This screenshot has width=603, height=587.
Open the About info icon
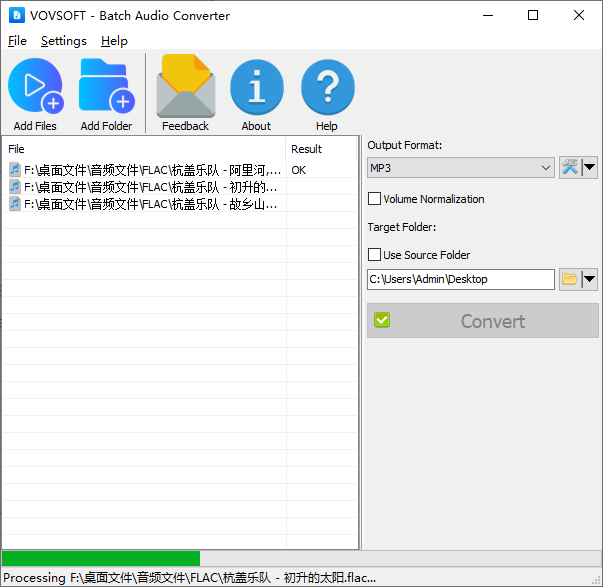coord(256,87)
